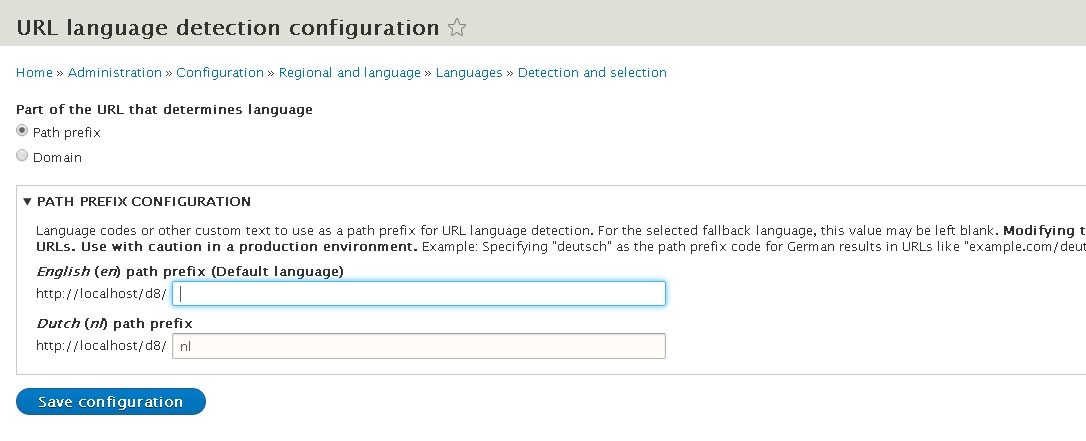Select the Domain radio button
1086x441 pixels.
point(22,156)
